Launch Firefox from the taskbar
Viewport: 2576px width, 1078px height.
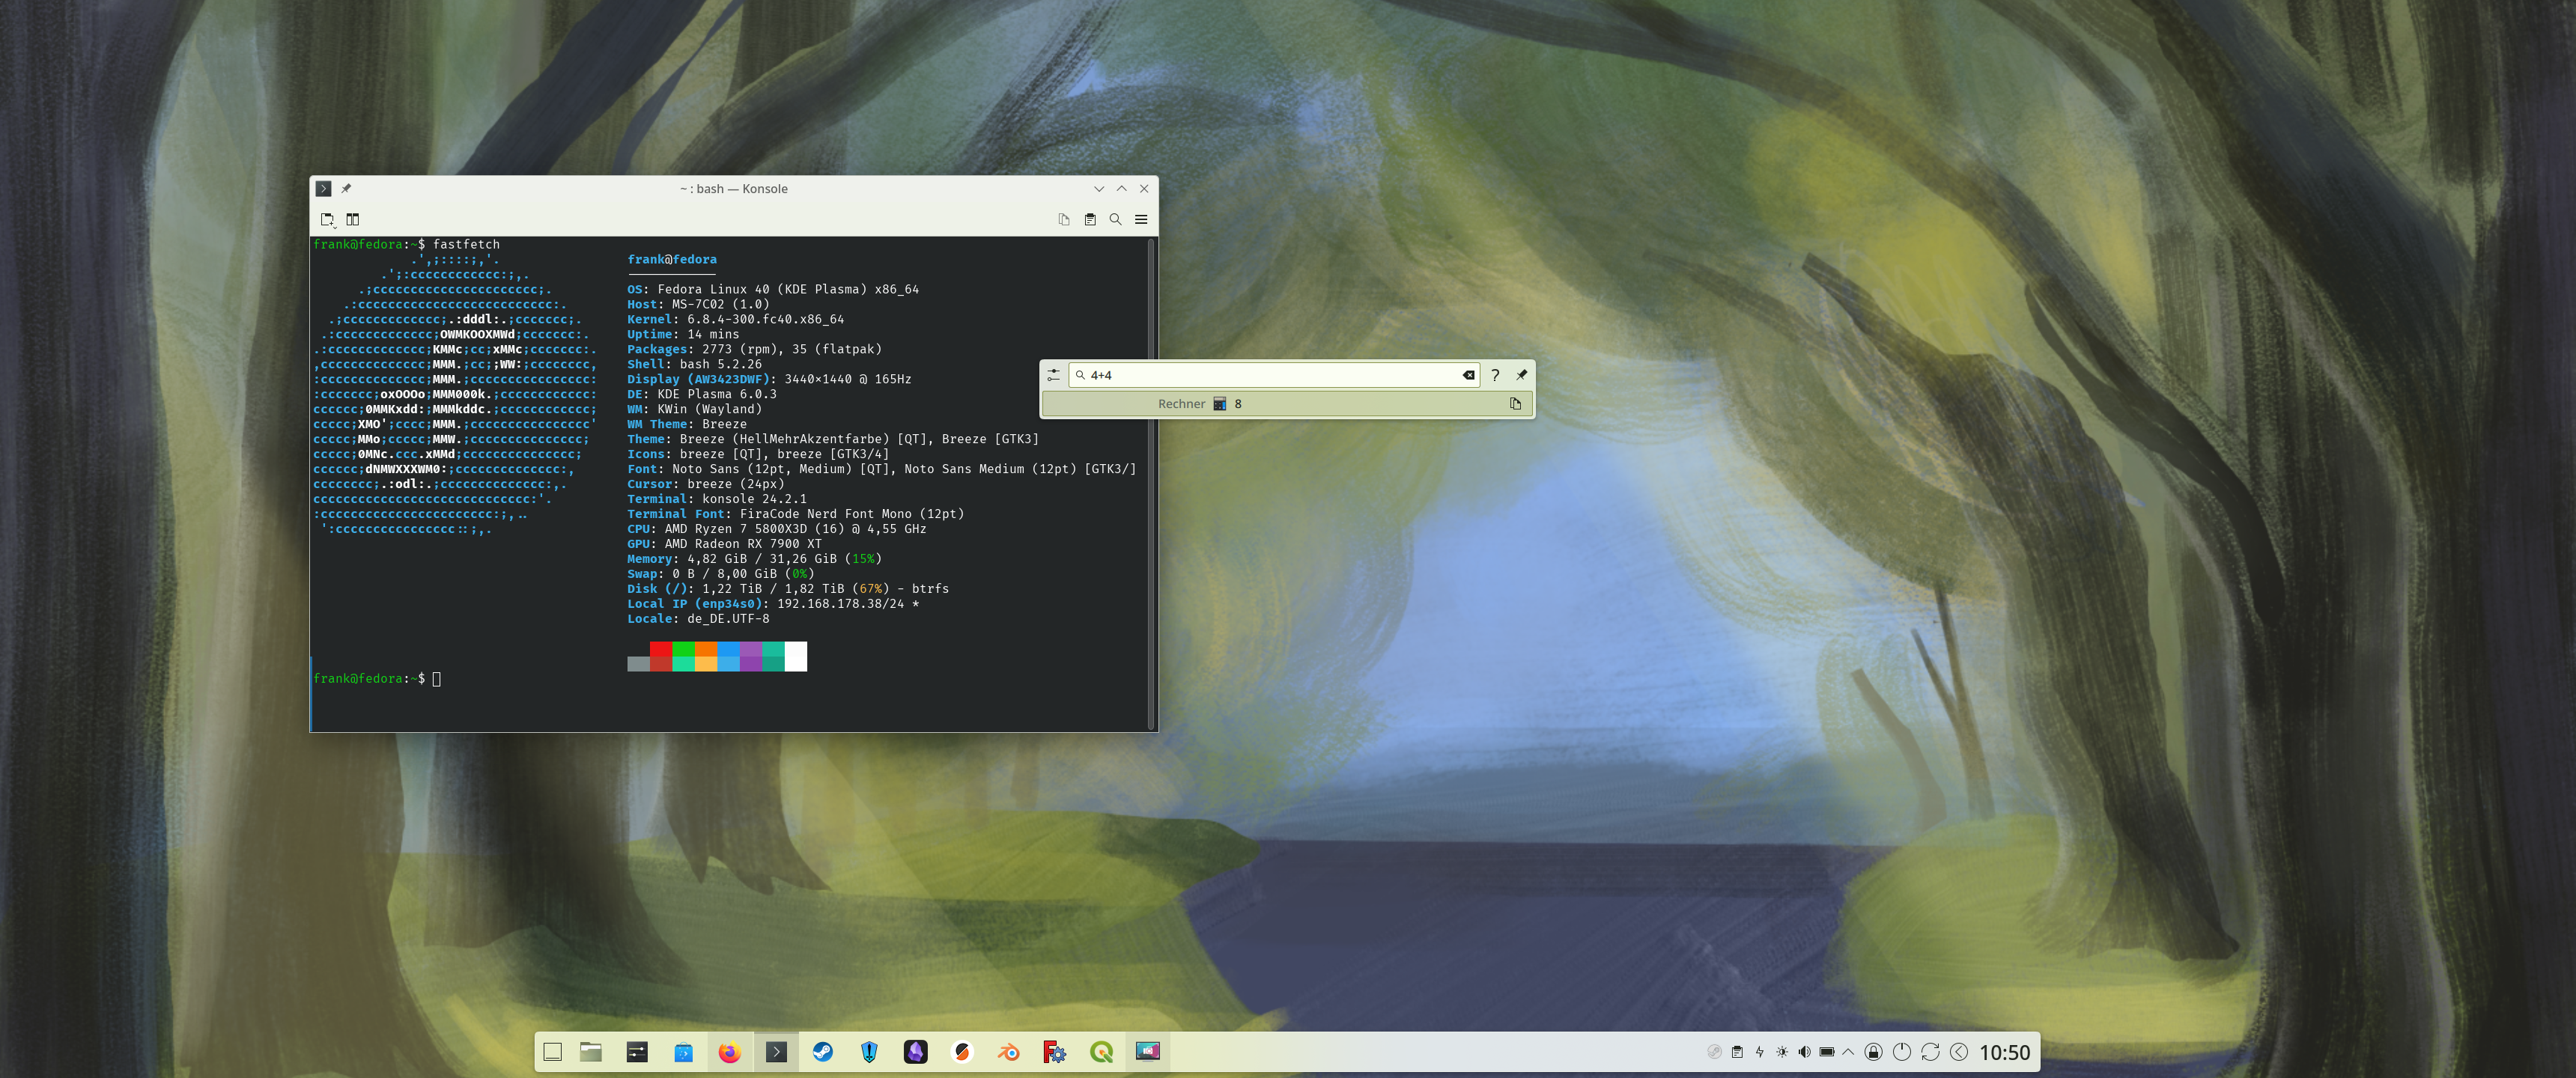point(729,1051)
